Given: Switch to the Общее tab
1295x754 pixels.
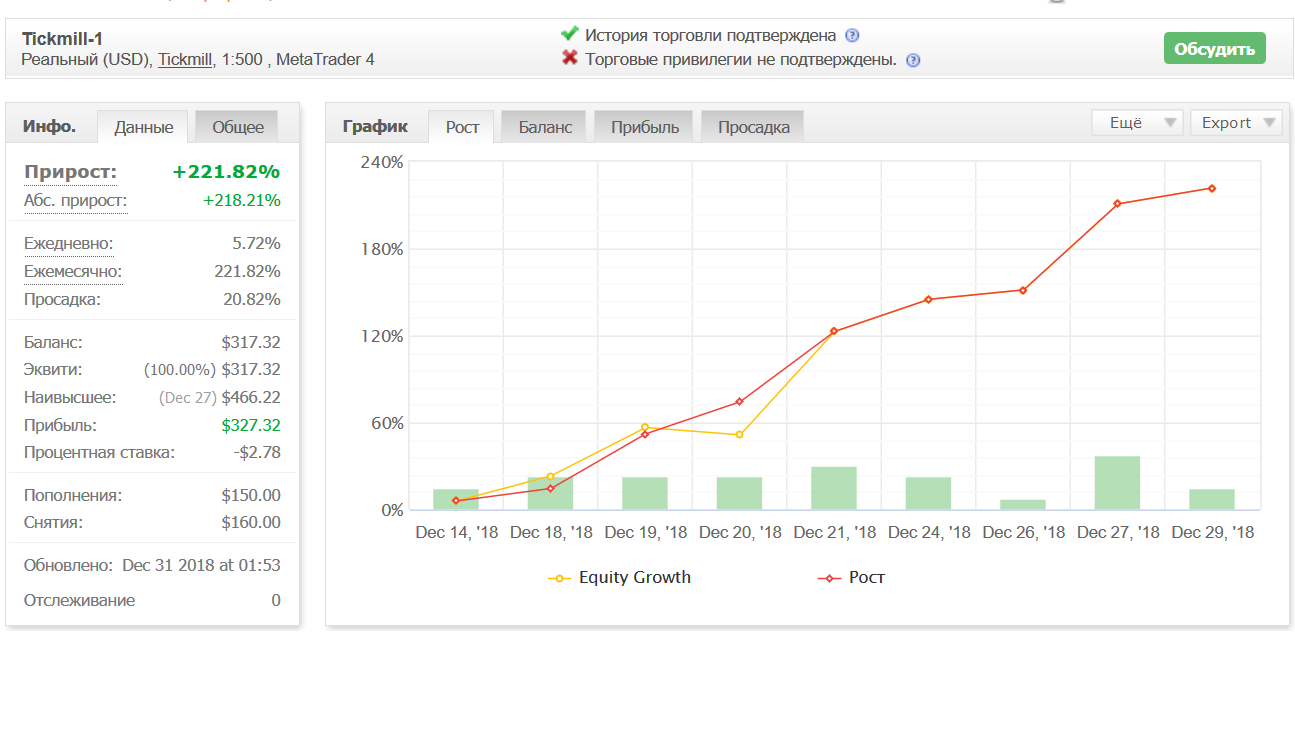Looking at the screenshot, I should [238, 127].
